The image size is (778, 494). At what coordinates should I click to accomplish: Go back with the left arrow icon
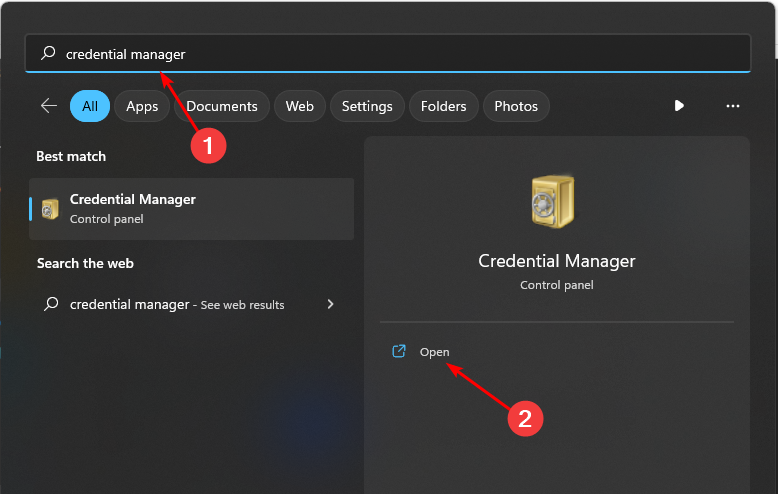coord(48,106)
